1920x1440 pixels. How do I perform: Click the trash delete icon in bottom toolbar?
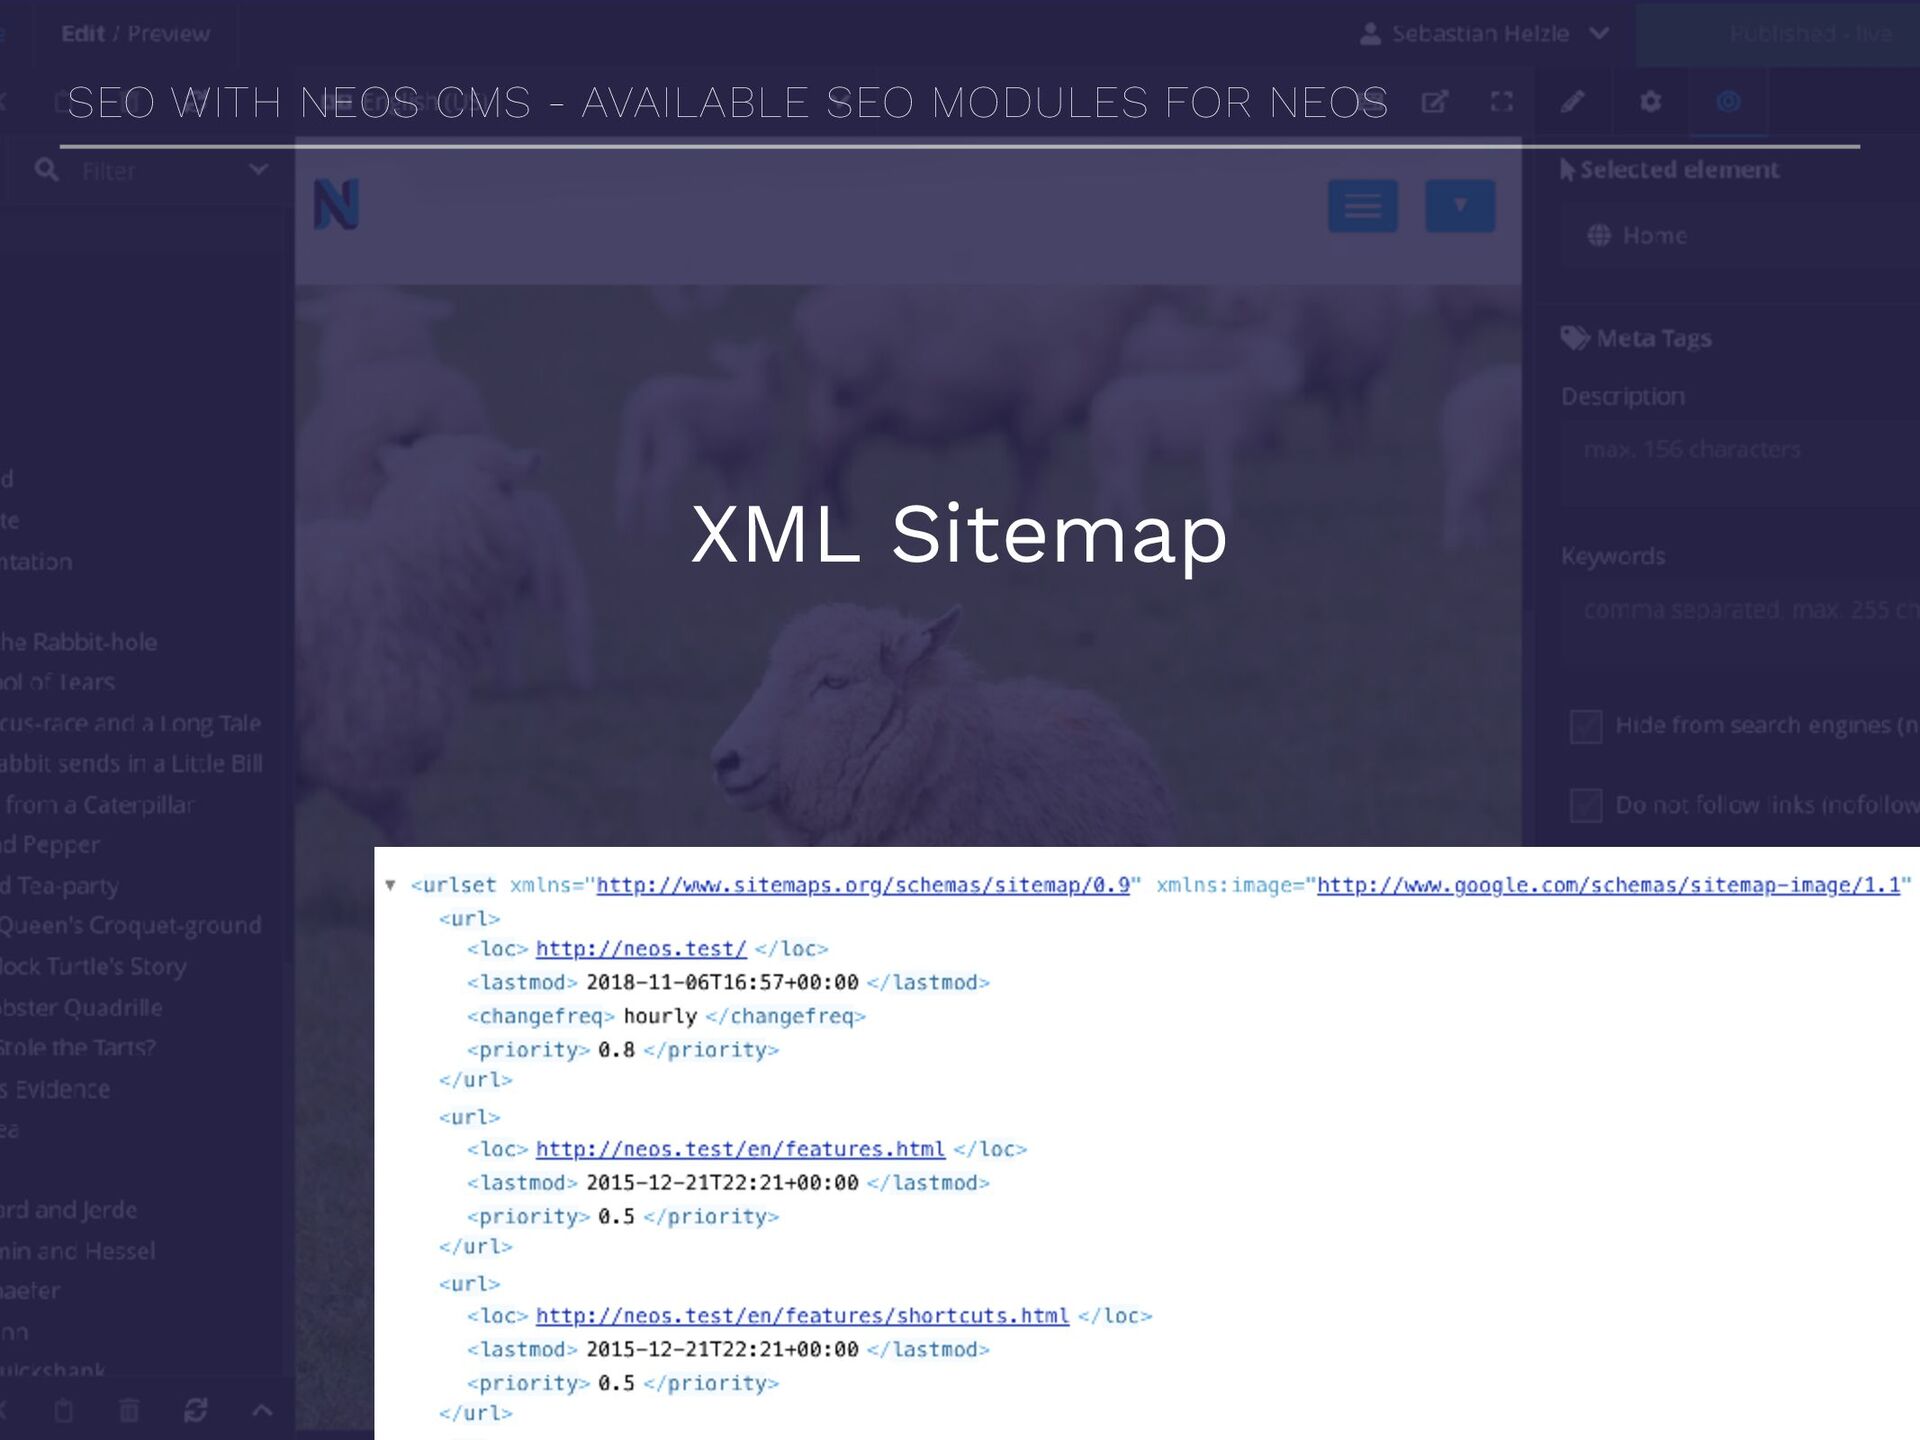pyautogui.click(x=129, y=1410)
